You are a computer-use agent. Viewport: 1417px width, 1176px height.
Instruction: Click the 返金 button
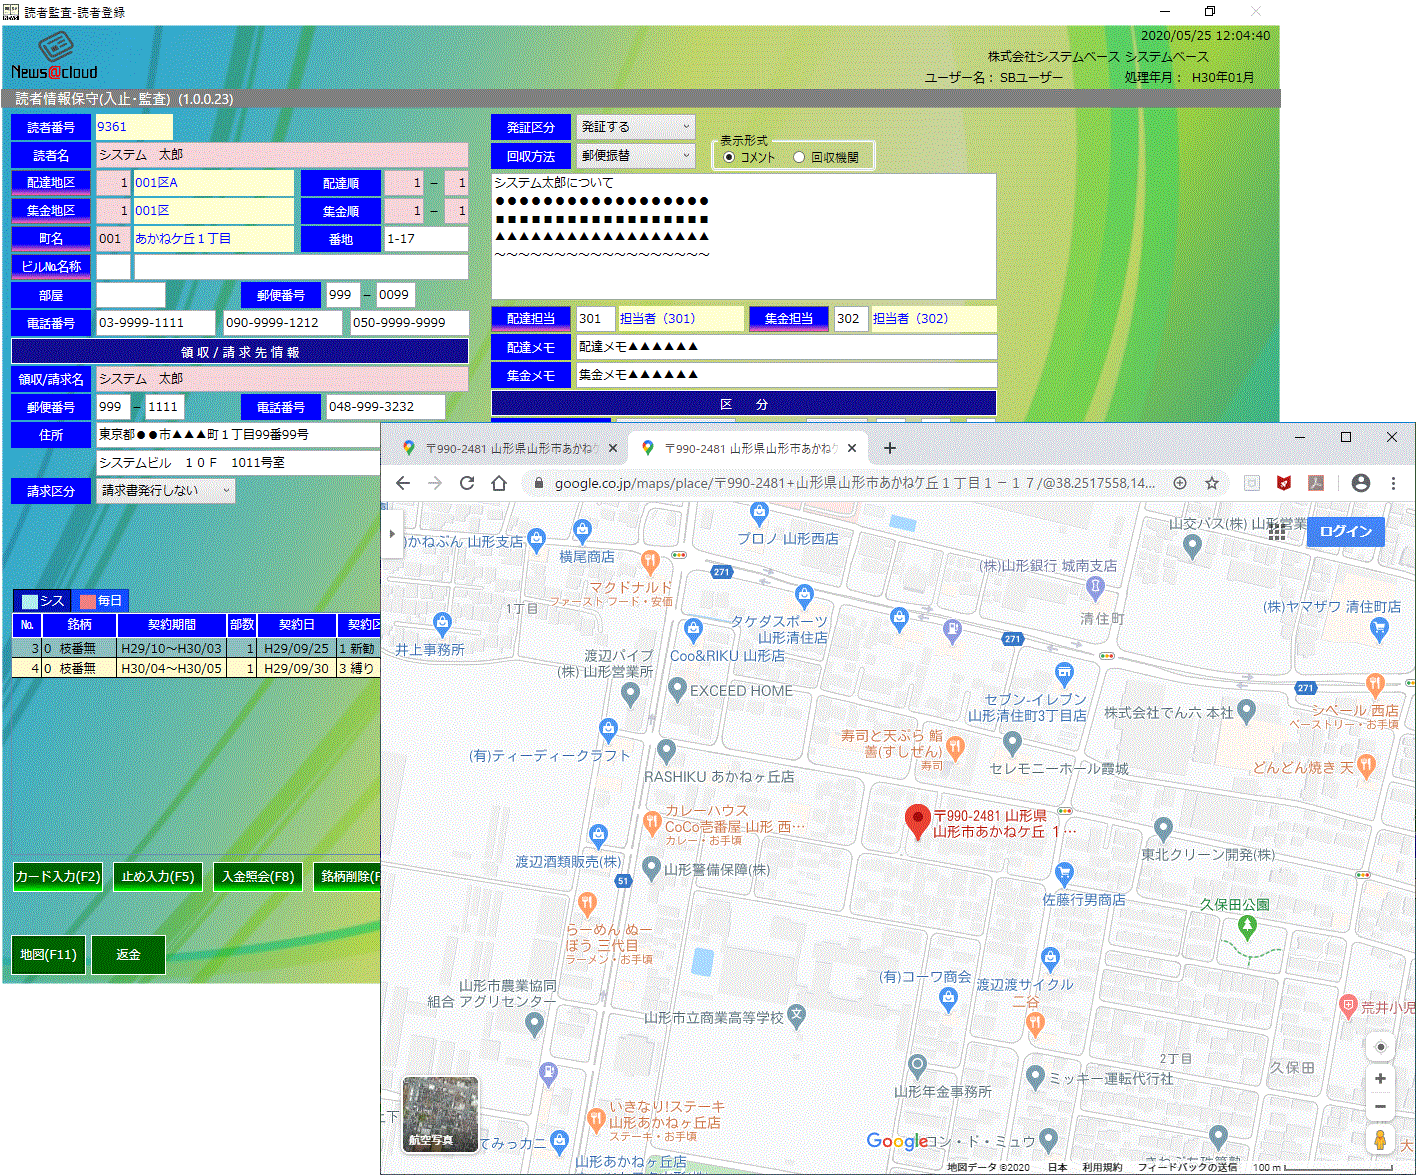pyautogui.click(x=128, y=955)
